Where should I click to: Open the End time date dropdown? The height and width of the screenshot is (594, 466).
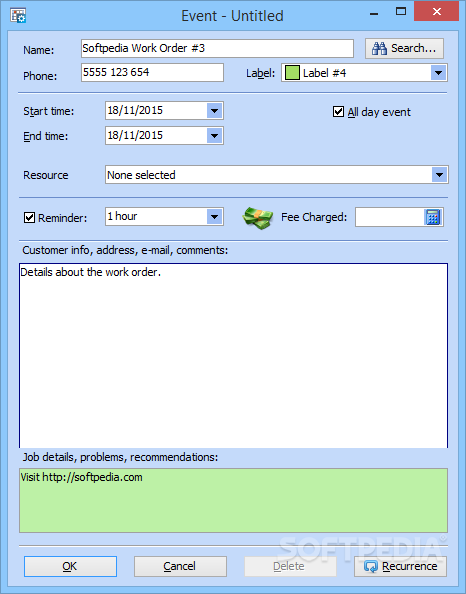tap(214, 136)
